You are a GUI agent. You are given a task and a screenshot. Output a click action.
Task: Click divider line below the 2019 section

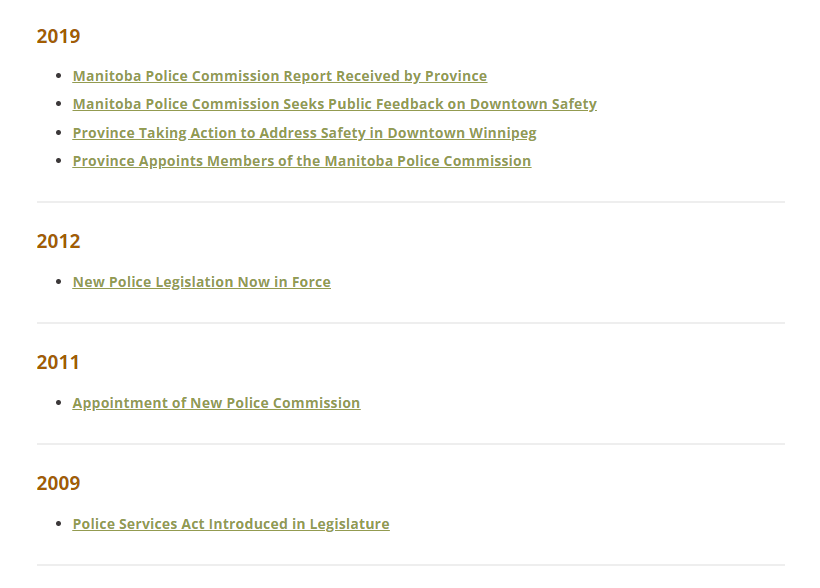(x=411, y=202)
